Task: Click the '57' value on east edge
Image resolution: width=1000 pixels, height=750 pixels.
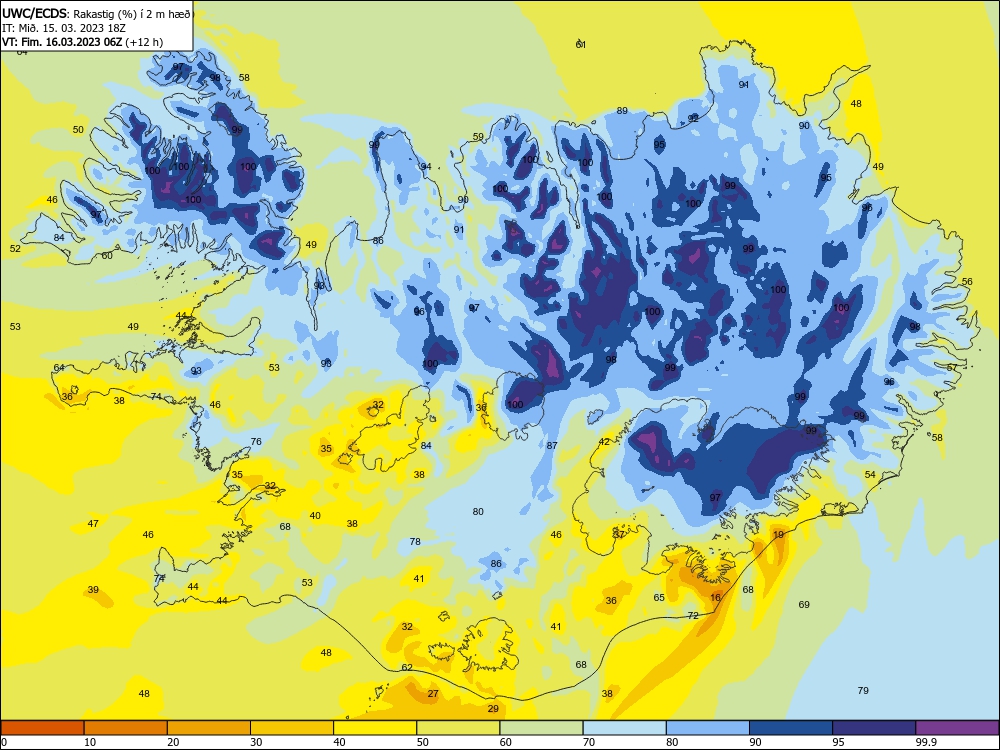Action: (952, 367)
